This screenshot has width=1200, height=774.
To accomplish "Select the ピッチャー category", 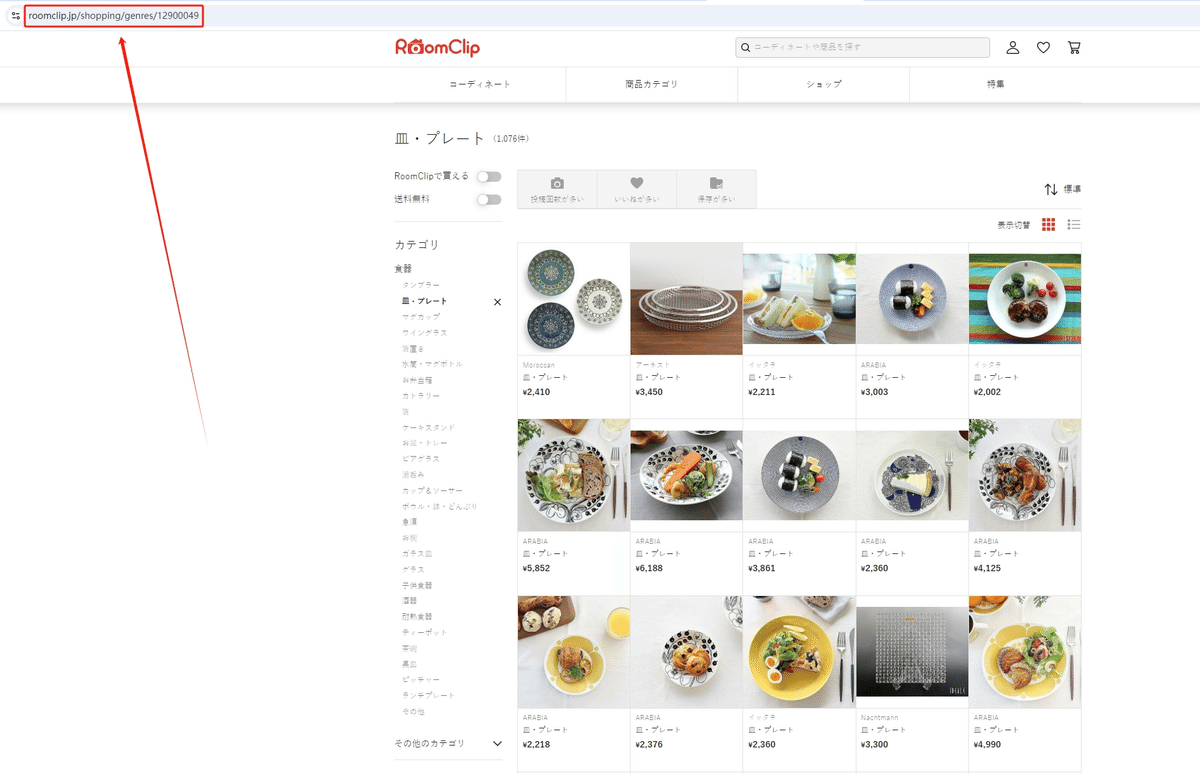I will click(x=421, y=680).
